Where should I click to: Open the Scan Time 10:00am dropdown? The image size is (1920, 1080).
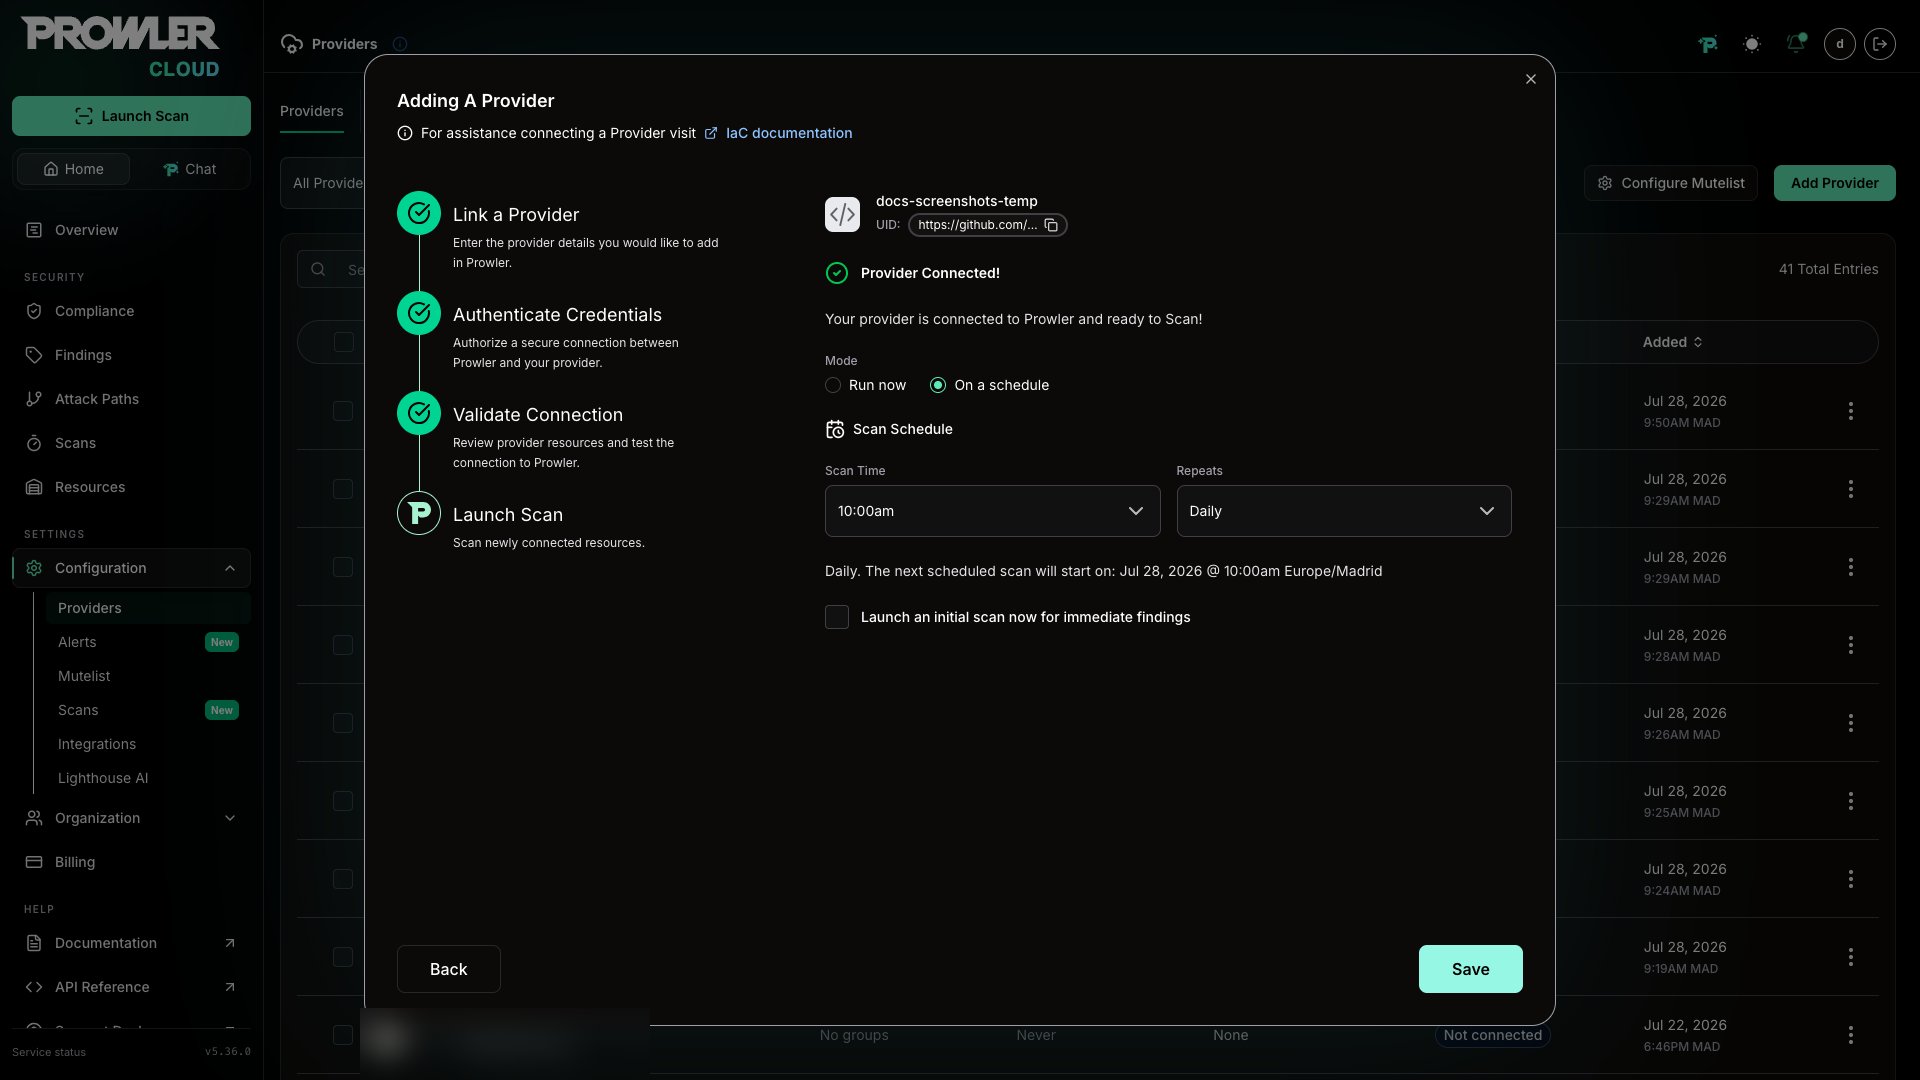point(992,511)
